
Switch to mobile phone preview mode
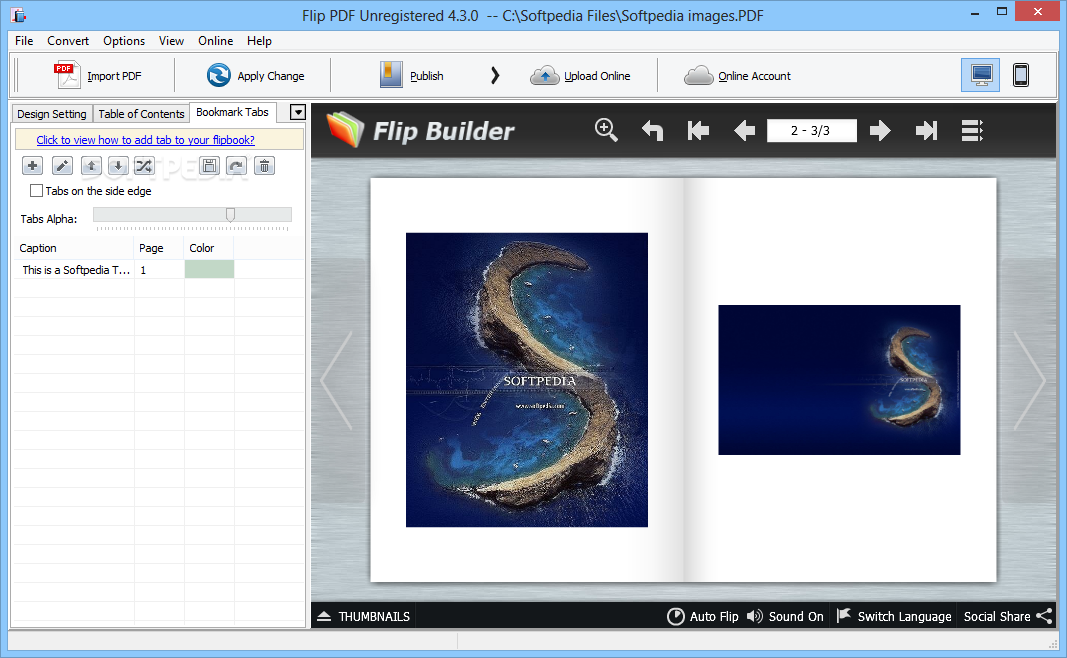pos(1020,75)
